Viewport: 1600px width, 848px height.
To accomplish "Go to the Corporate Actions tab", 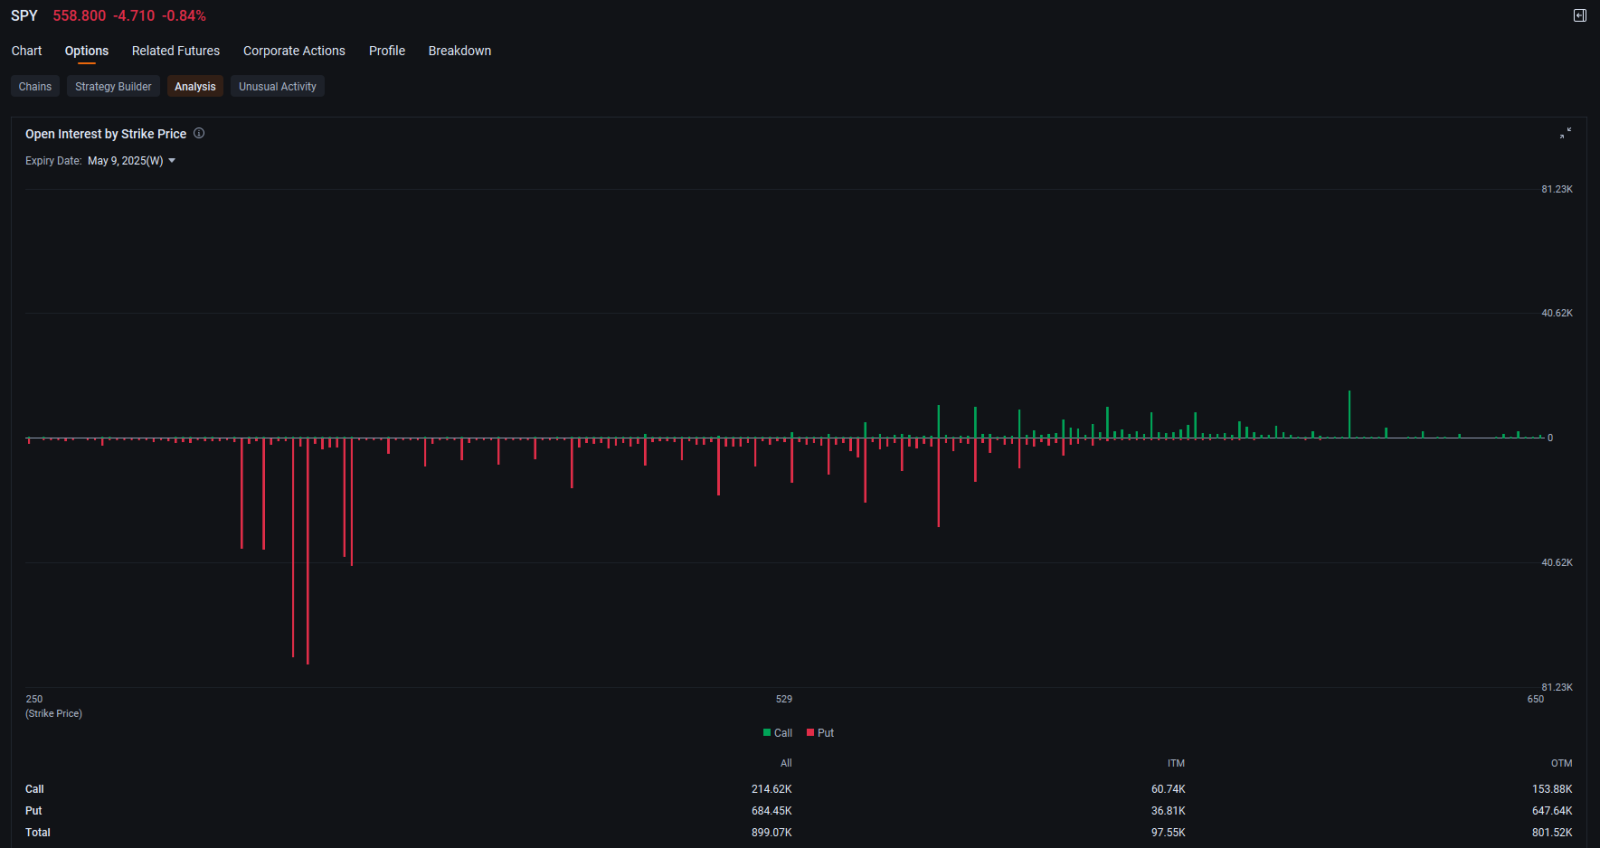I will (294, 51).
